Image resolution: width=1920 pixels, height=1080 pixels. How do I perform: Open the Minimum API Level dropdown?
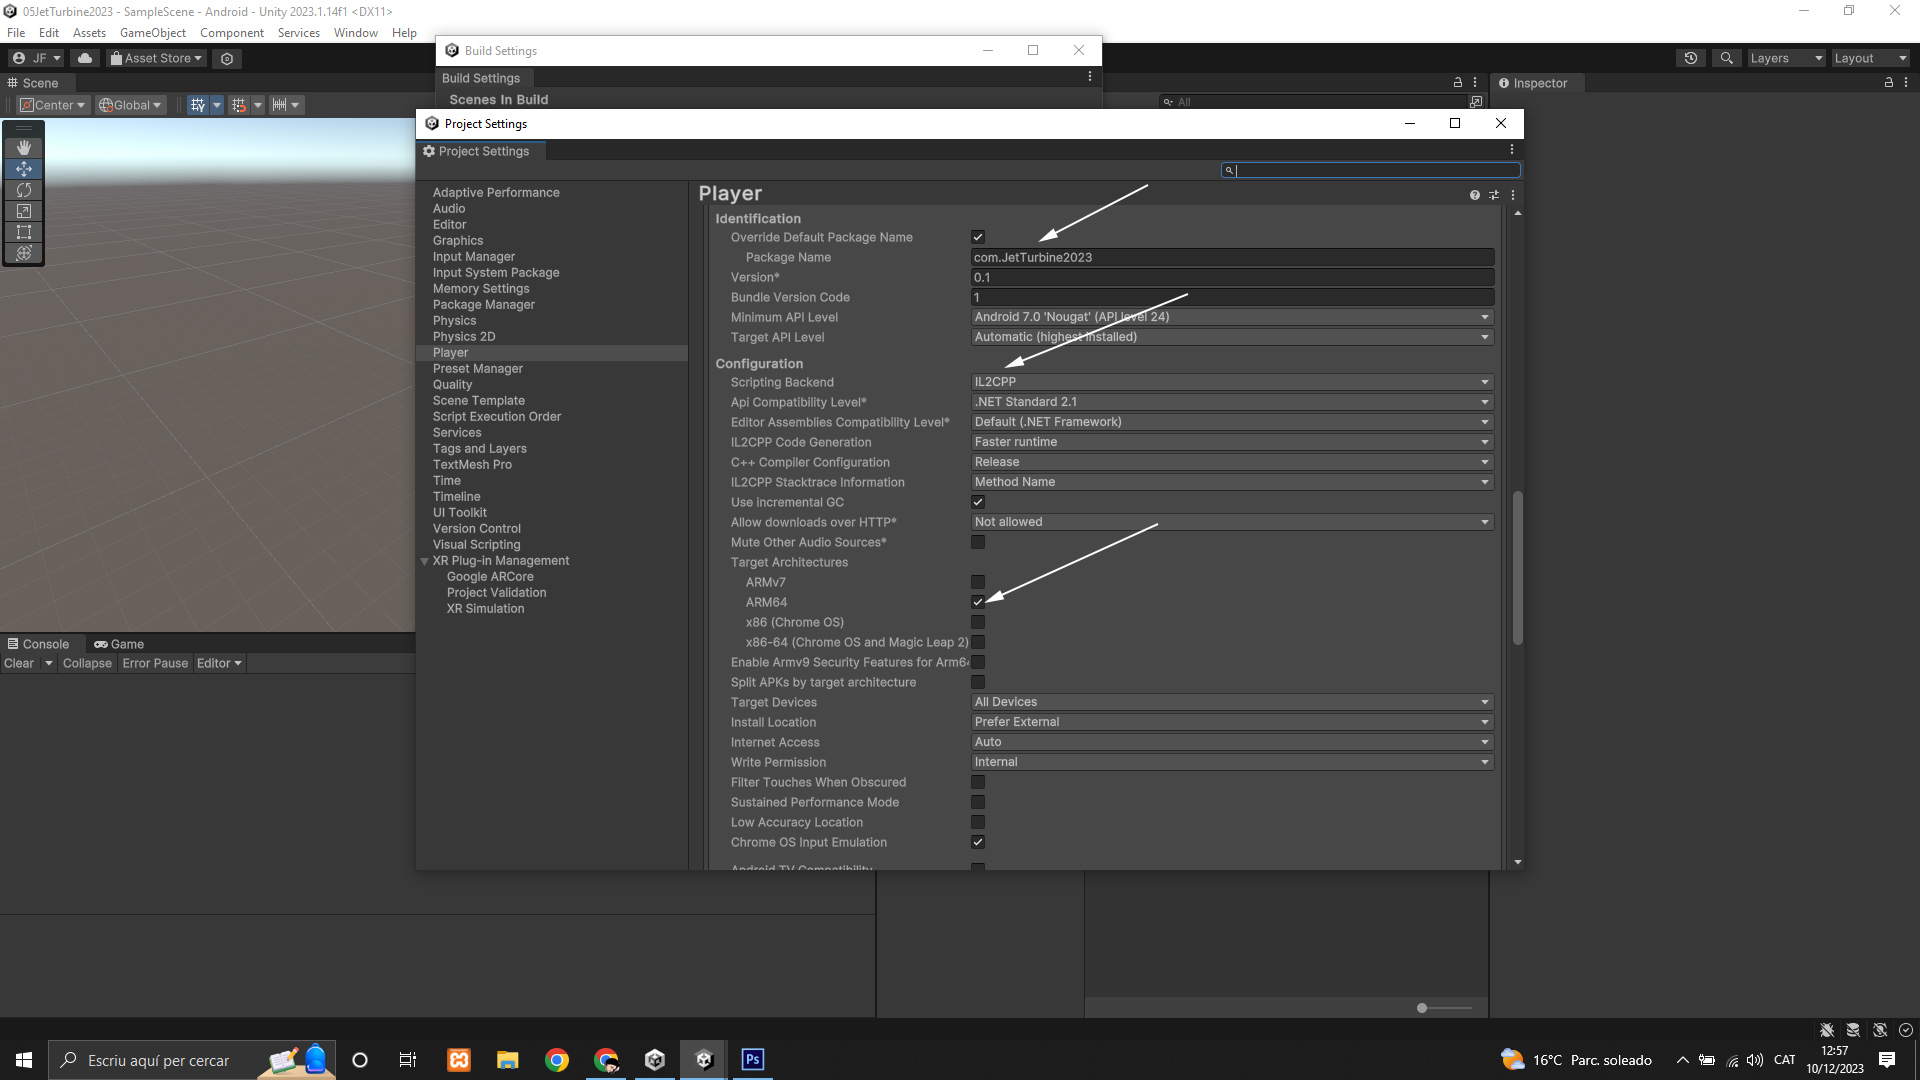[1232, 317]
